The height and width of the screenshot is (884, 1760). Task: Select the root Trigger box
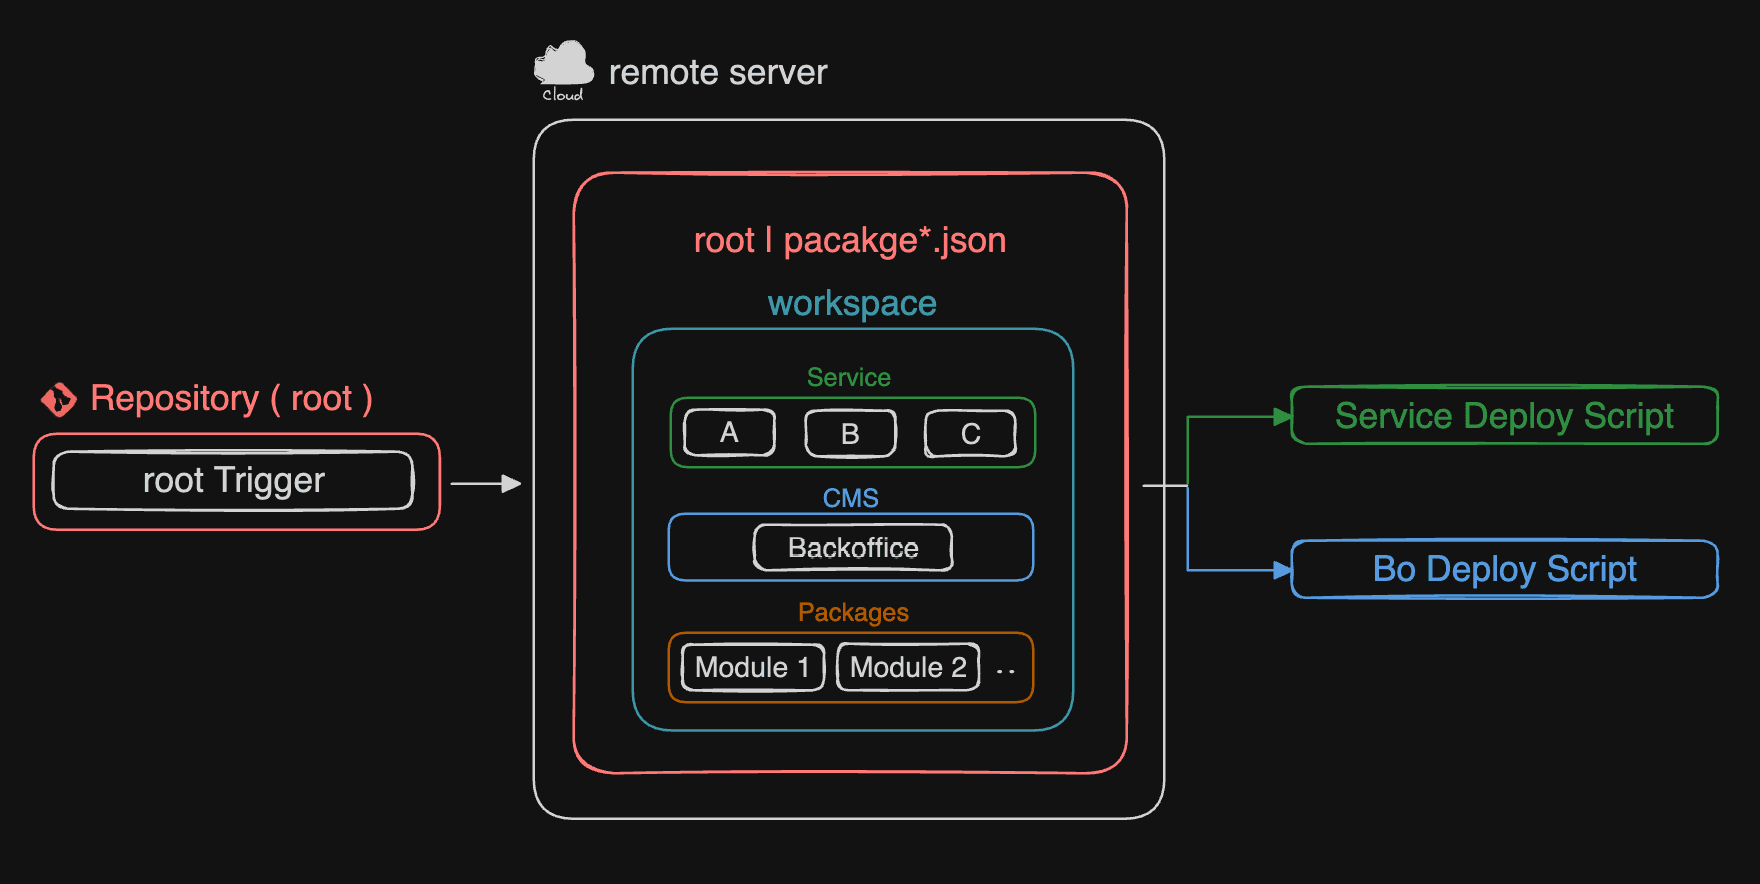tap(233, 481)
